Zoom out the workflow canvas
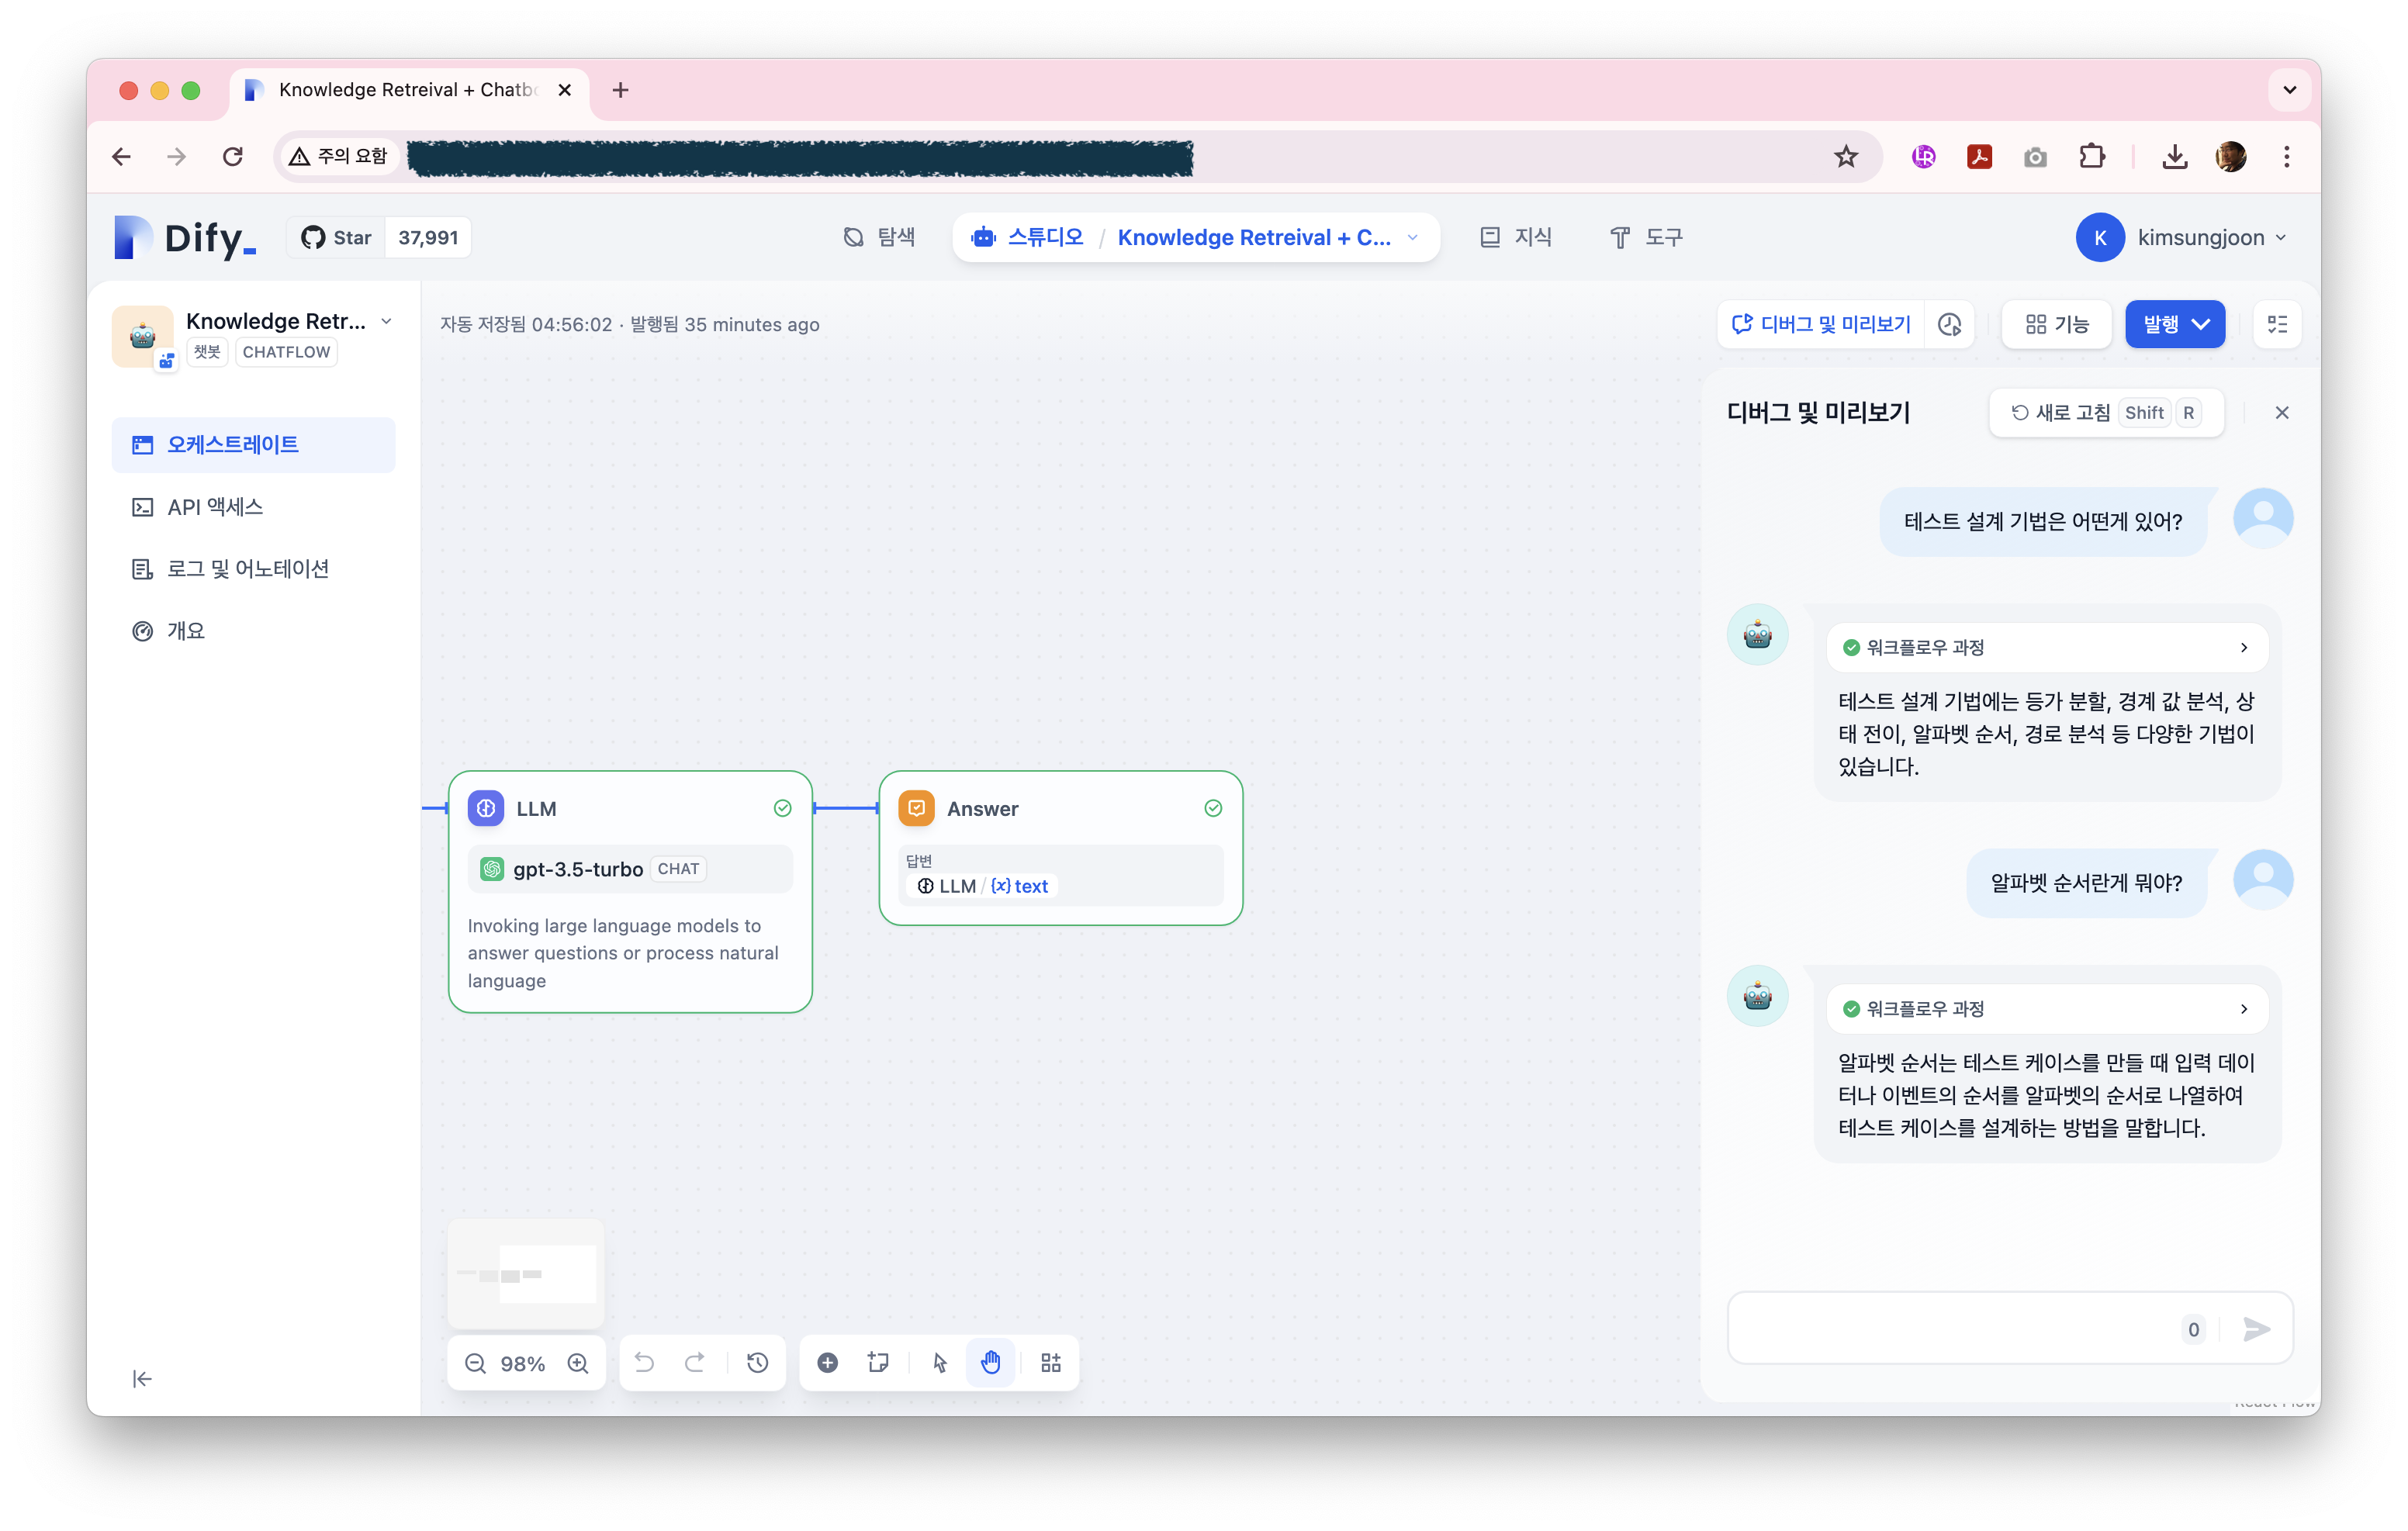The image size is (2408, 1531). pyautogui.click(x=475, y=1363)
